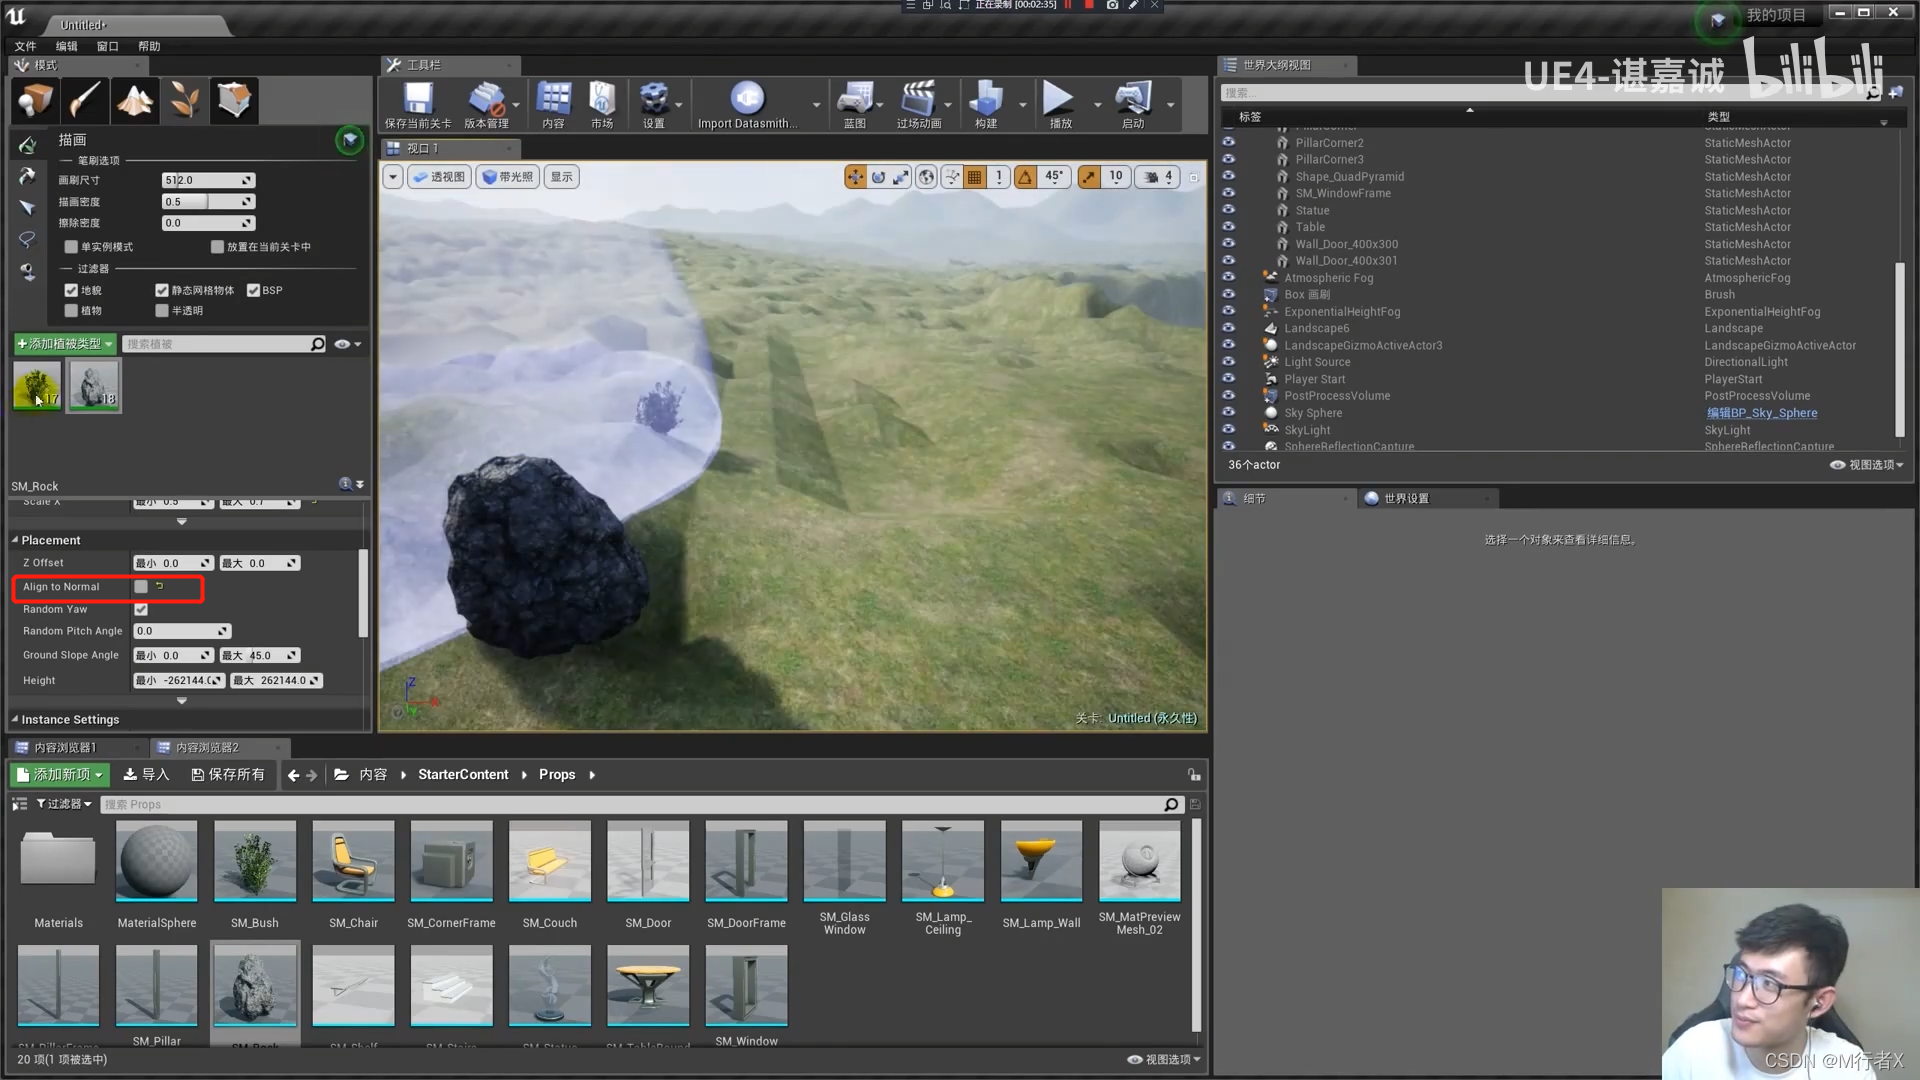This screenshot has width=1920, height=1080.
Task: Uncheck the Random Yaw checkbox
Action: click(141, 609)
